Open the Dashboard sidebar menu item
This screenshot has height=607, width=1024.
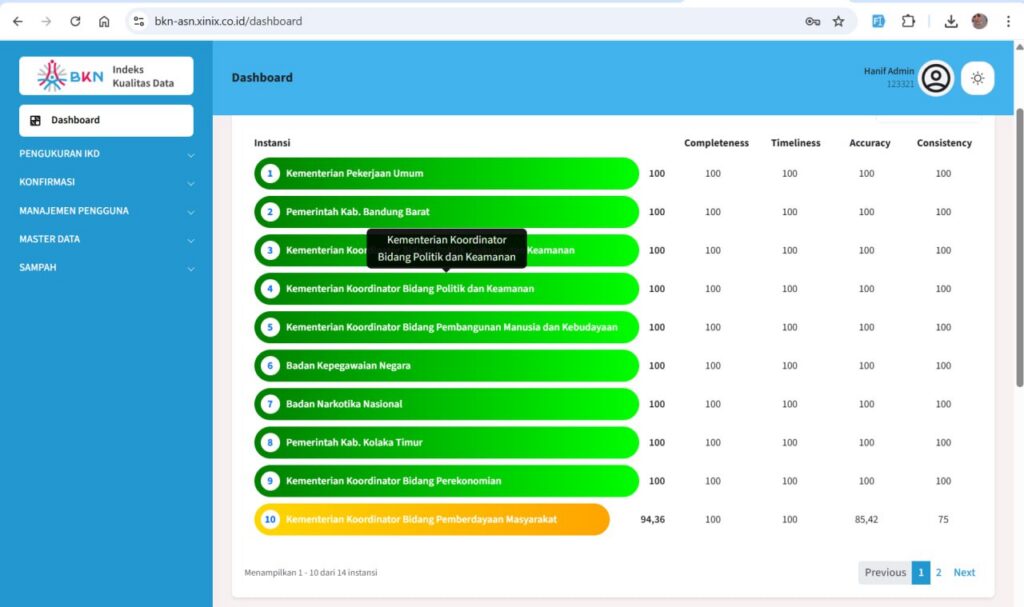(x=106, y=120)
